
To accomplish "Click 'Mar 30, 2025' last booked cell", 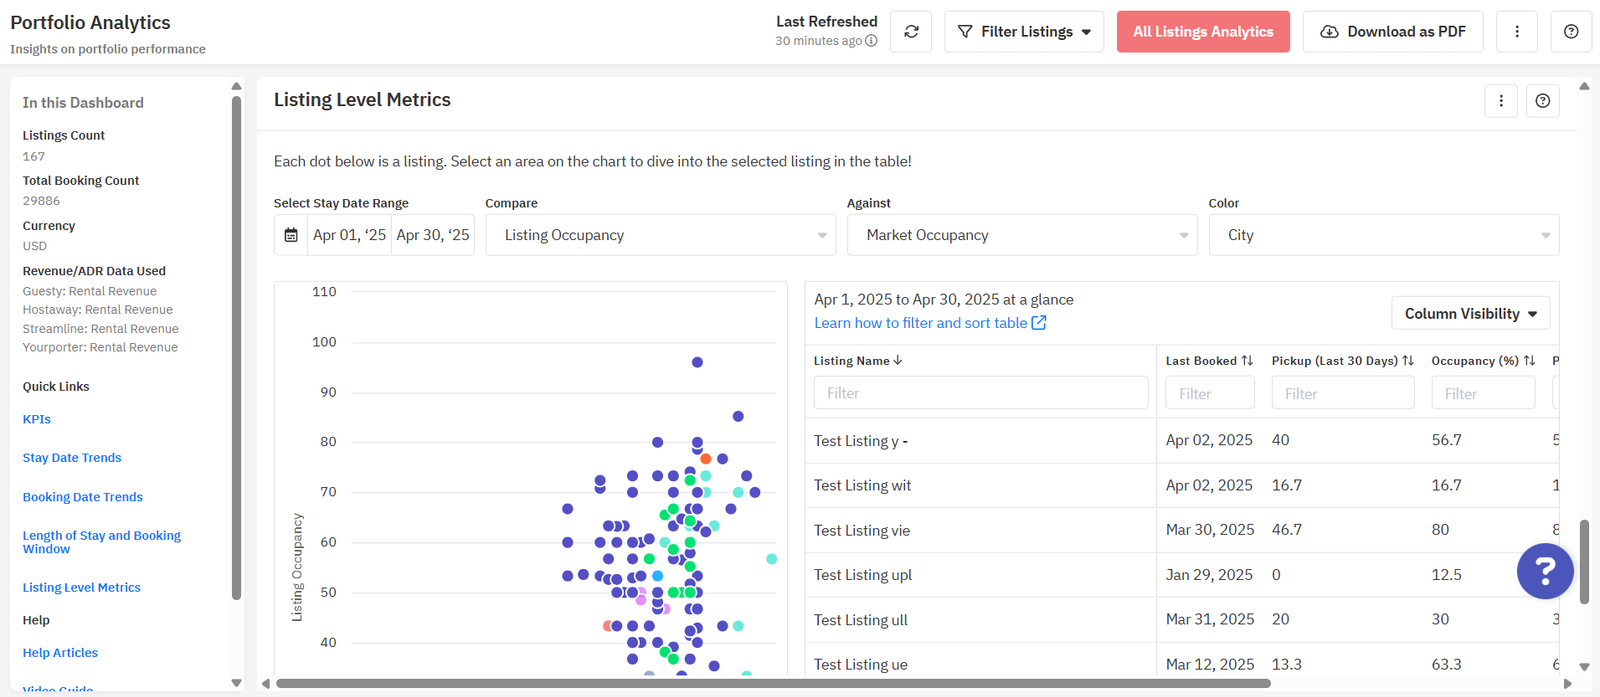I will tap(1210, 530).
